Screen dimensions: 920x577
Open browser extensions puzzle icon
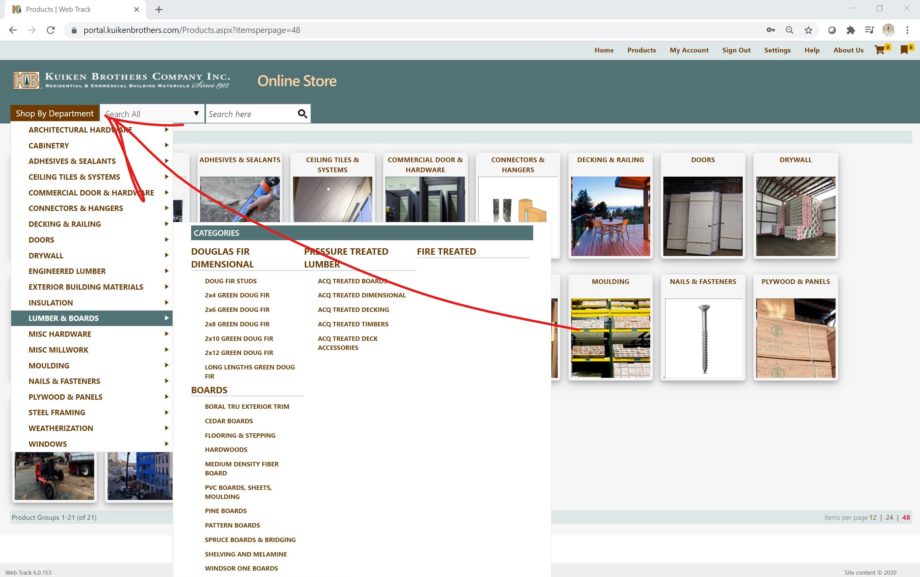pos(850,30)
